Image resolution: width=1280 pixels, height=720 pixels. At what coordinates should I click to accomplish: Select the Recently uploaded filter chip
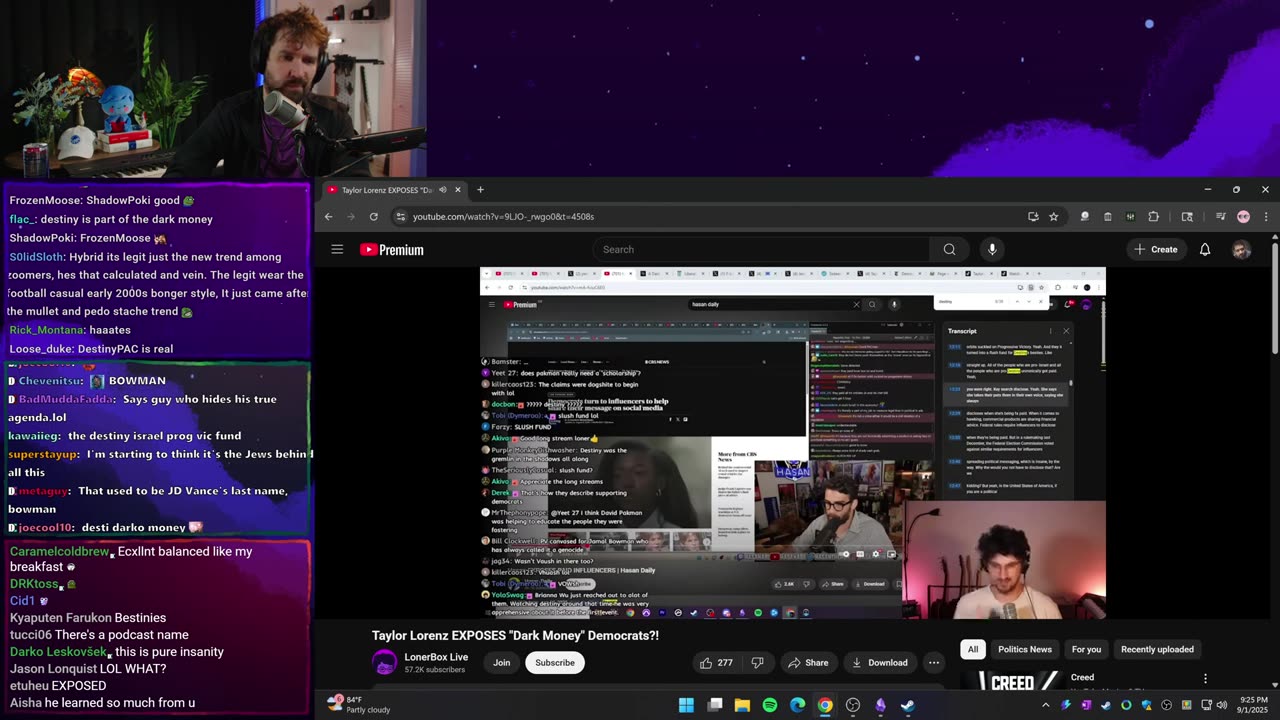(x=1157, y=649)
